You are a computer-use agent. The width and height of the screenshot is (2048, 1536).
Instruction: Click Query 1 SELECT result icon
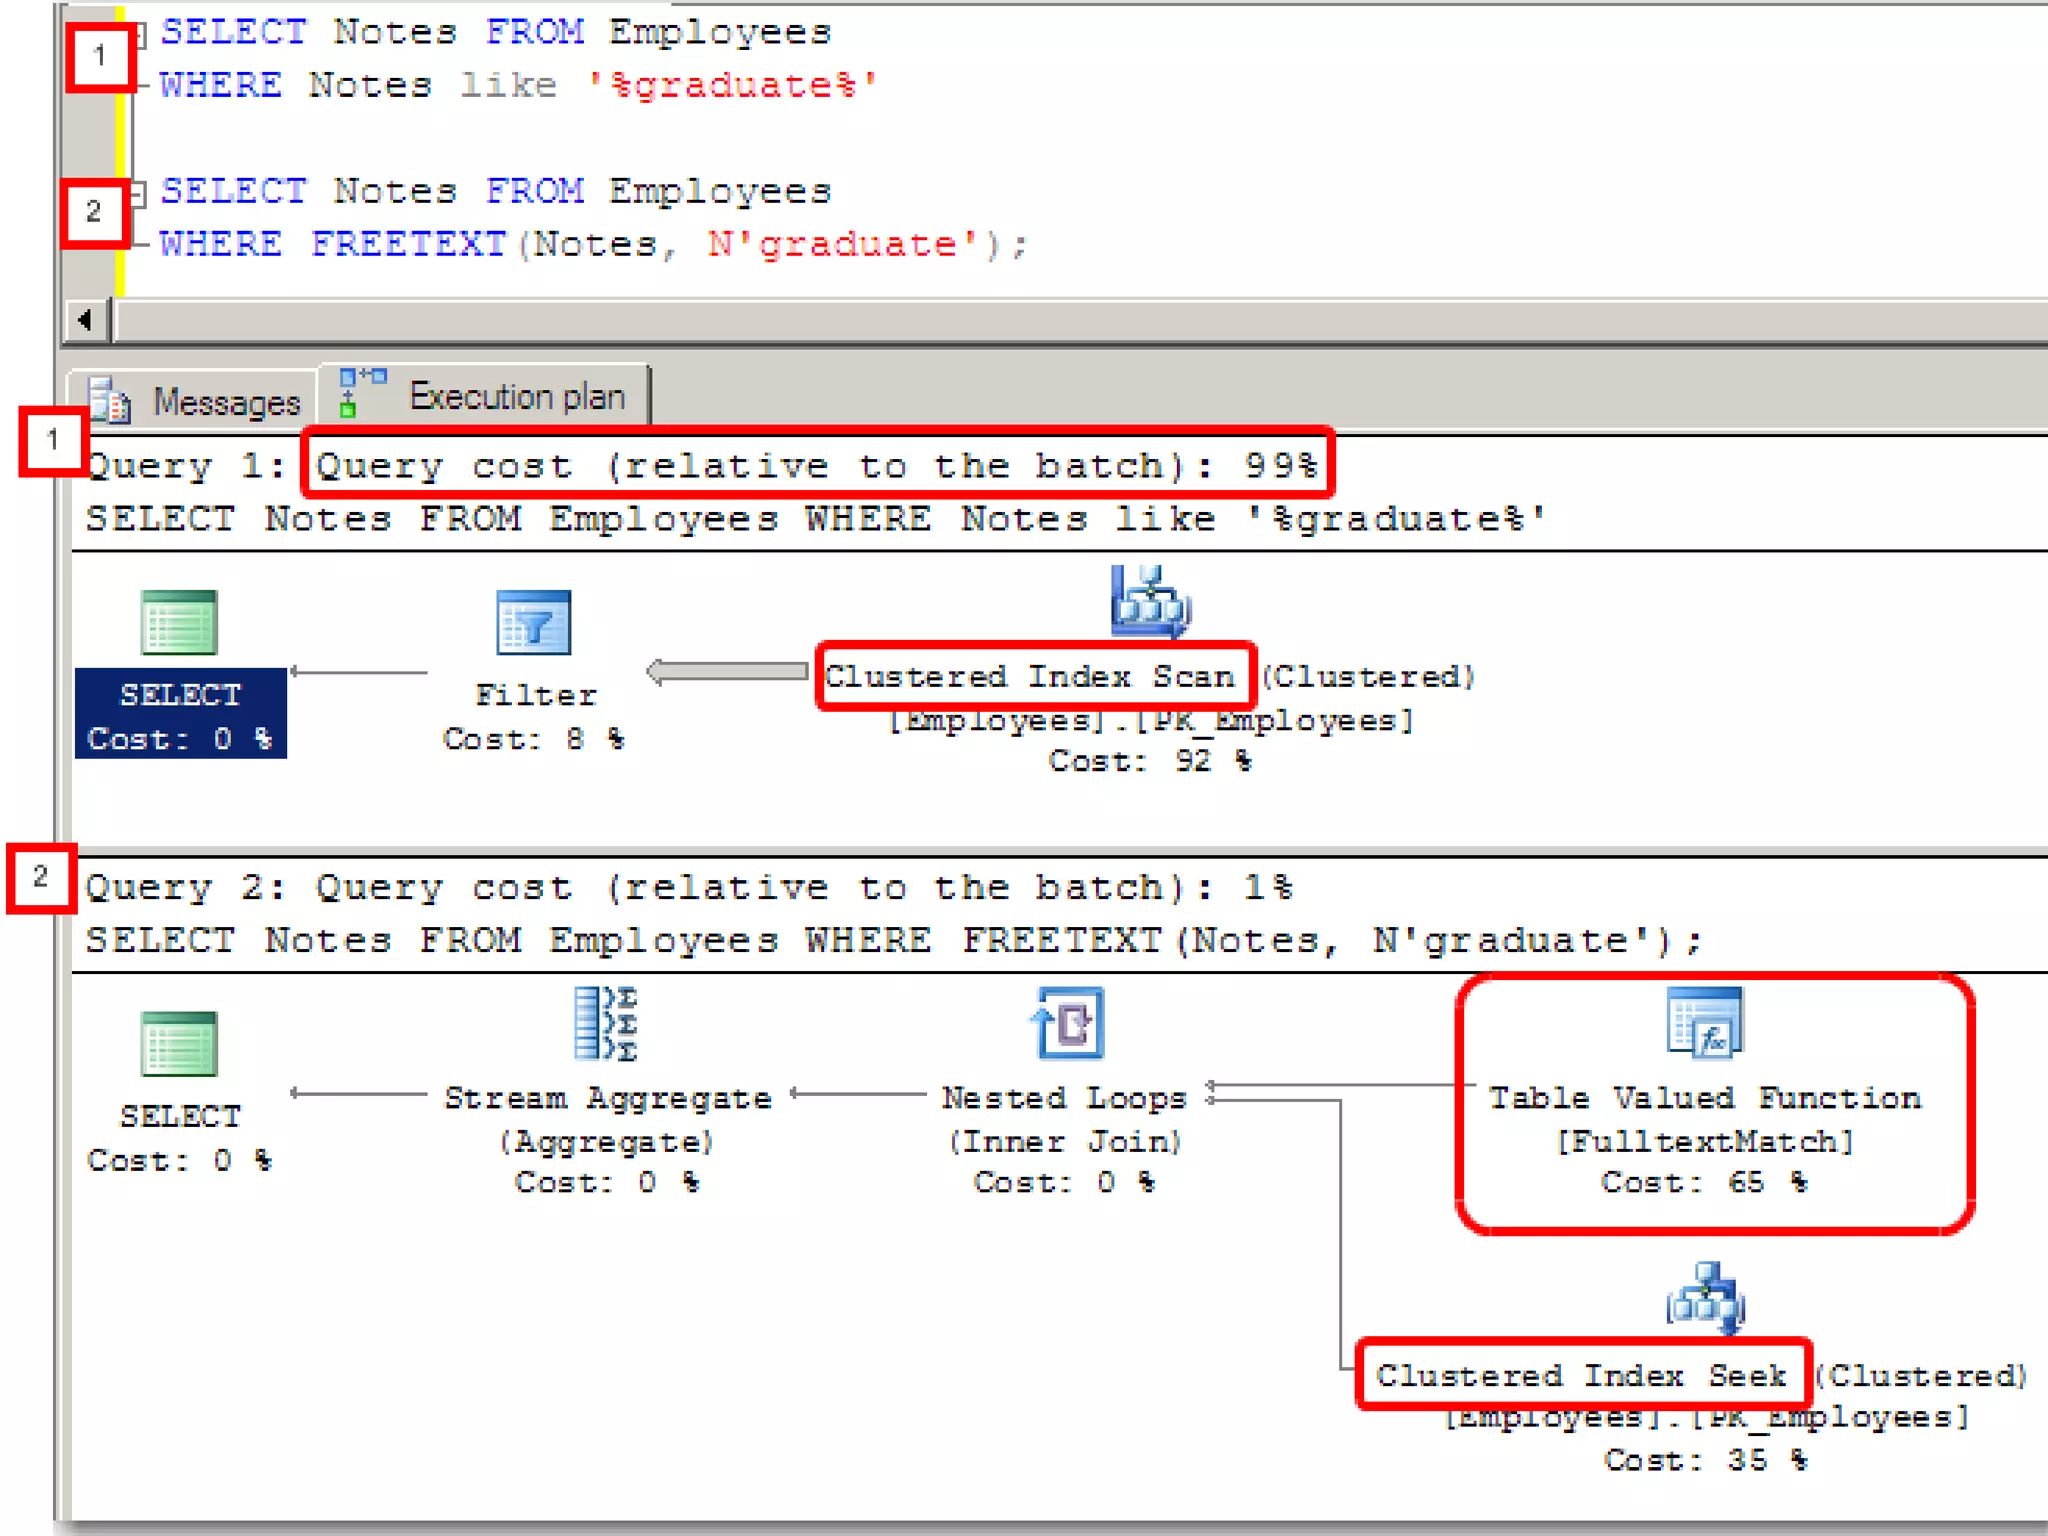pyautogui.click(x=179, y=622)
